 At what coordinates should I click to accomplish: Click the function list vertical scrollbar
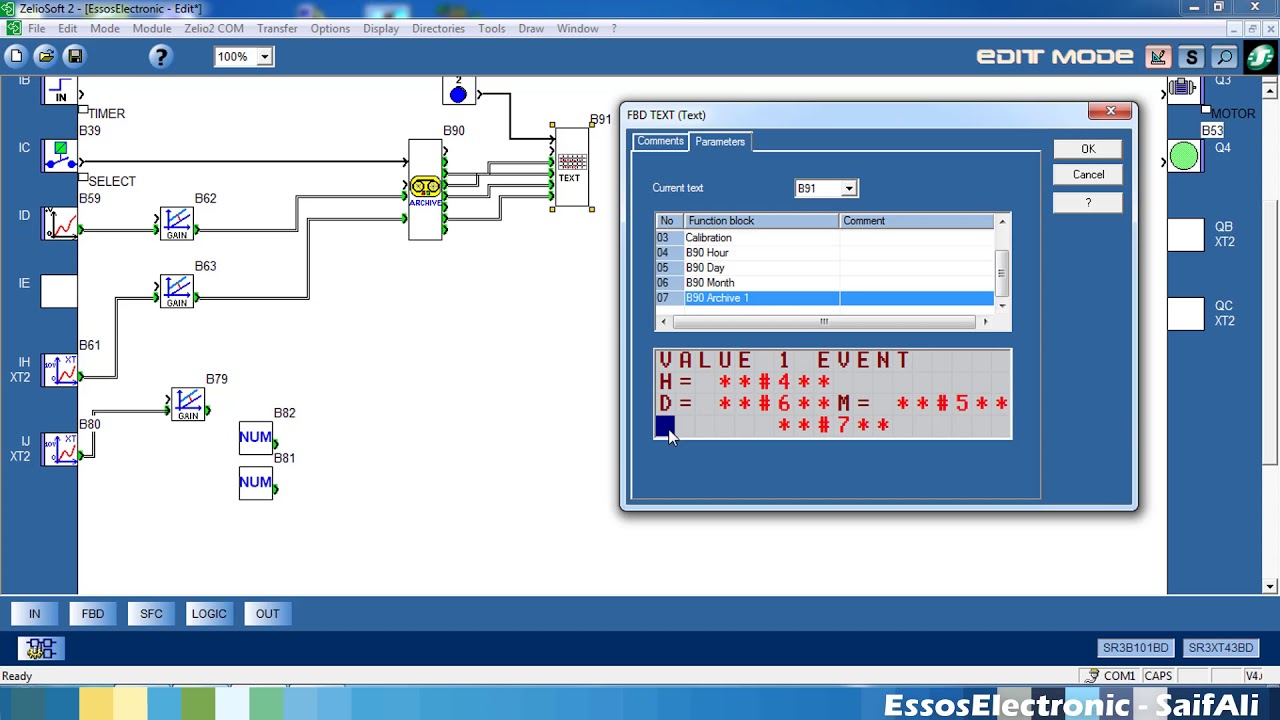(1002, 263)
